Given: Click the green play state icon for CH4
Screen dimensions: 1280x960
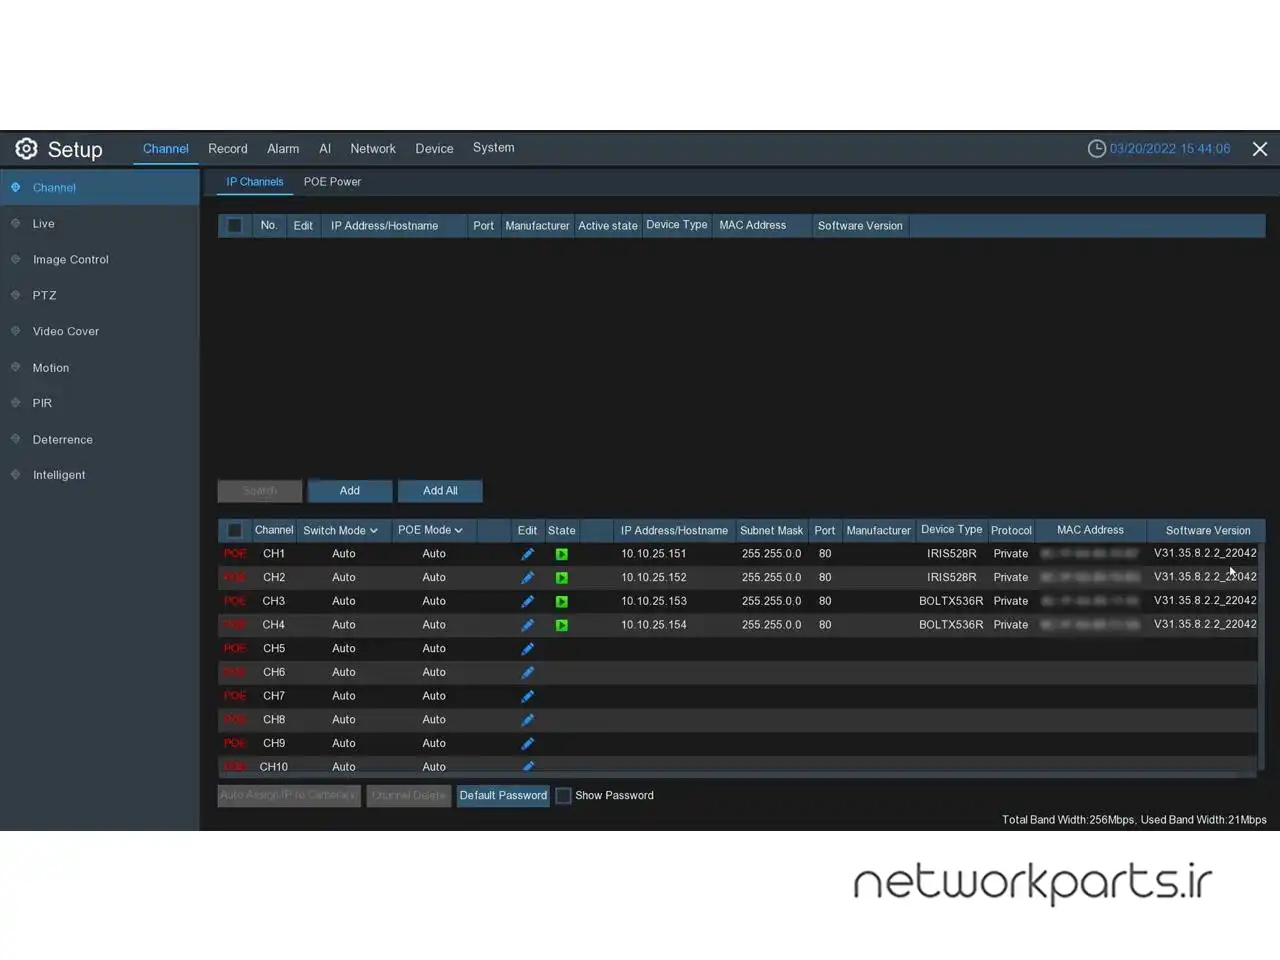Looking at the screenshot, I should coord(562,625).
